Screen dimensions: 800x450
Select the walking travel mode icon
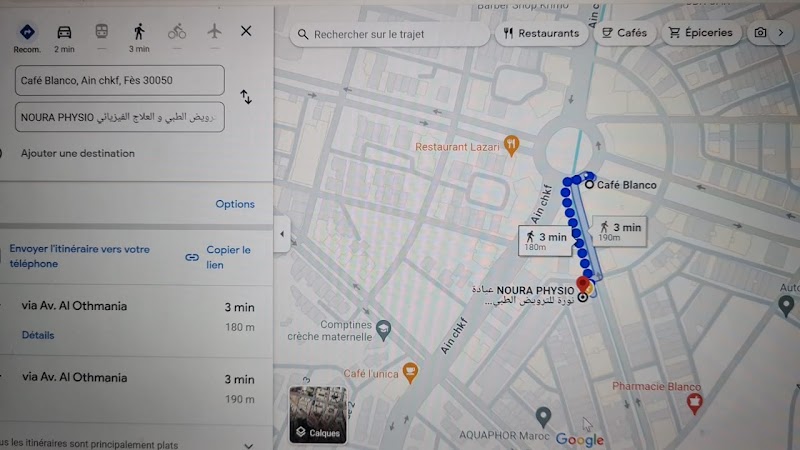139,32
